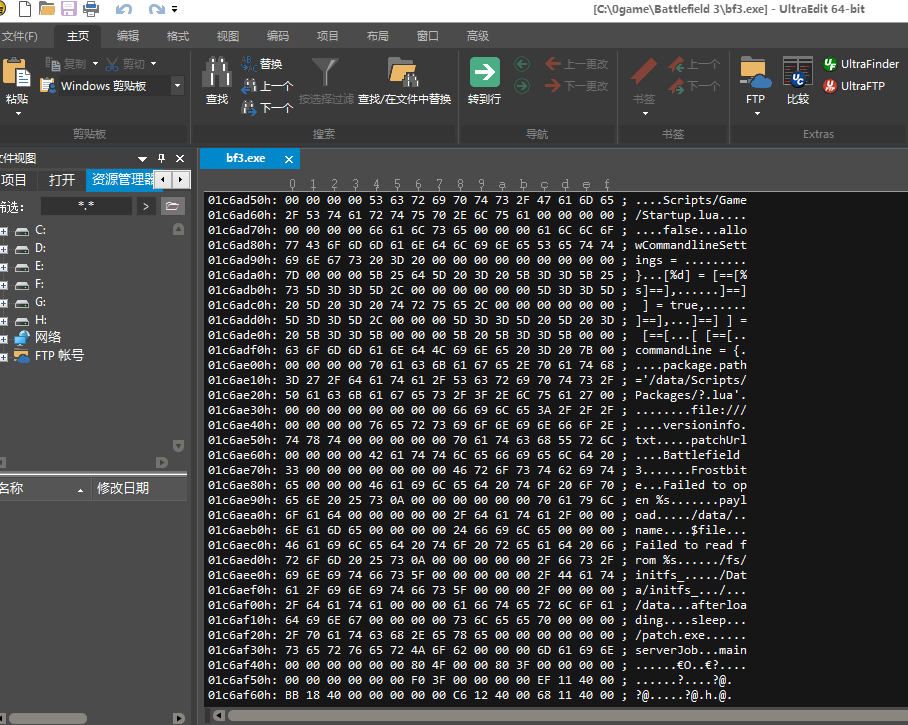Screen dimensions: 908x725
Task: Switch to 打开 tab in file view
Action: [x=62, y=180]
